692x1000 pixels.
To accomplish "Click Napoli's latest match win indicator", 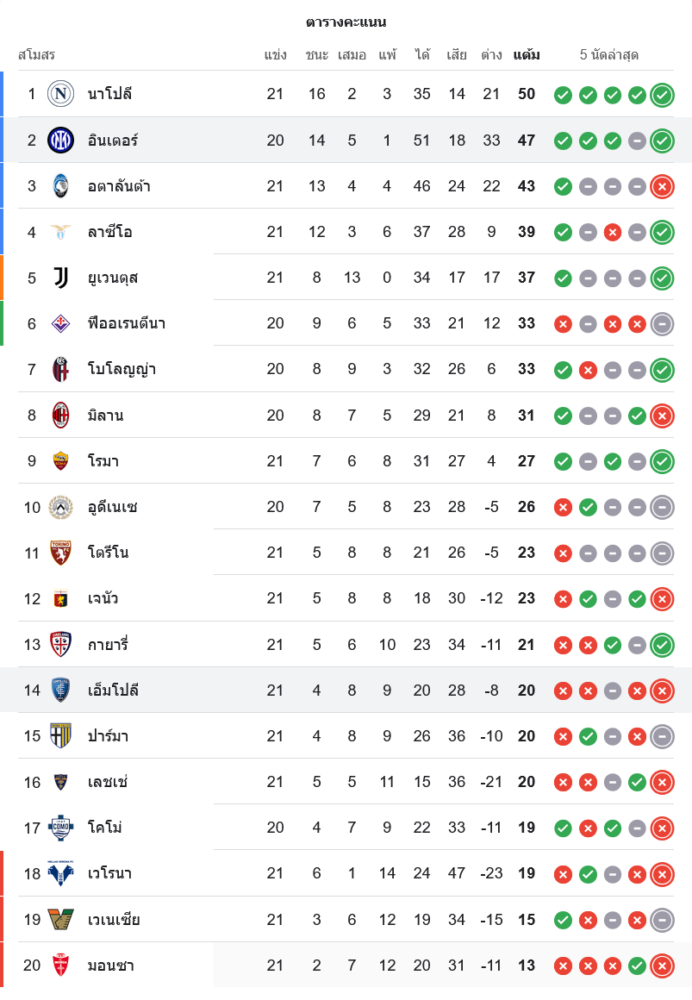I will pyautogui.click(x=662, y=95).
